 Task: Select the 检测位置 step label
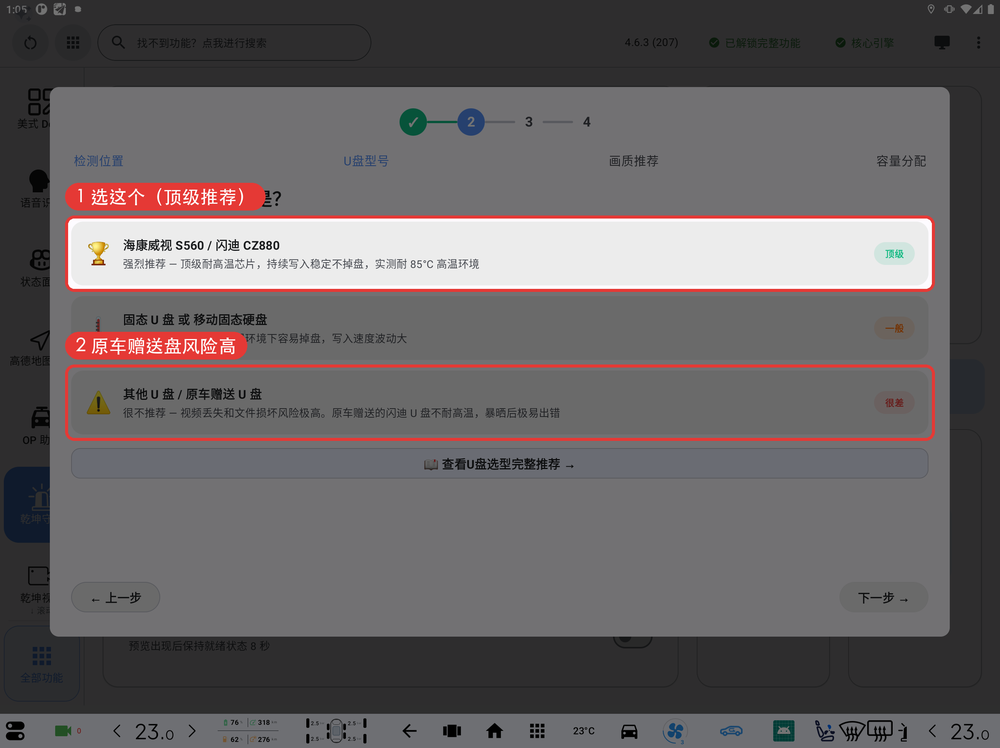pyautogui.click(x=98, y=161)
